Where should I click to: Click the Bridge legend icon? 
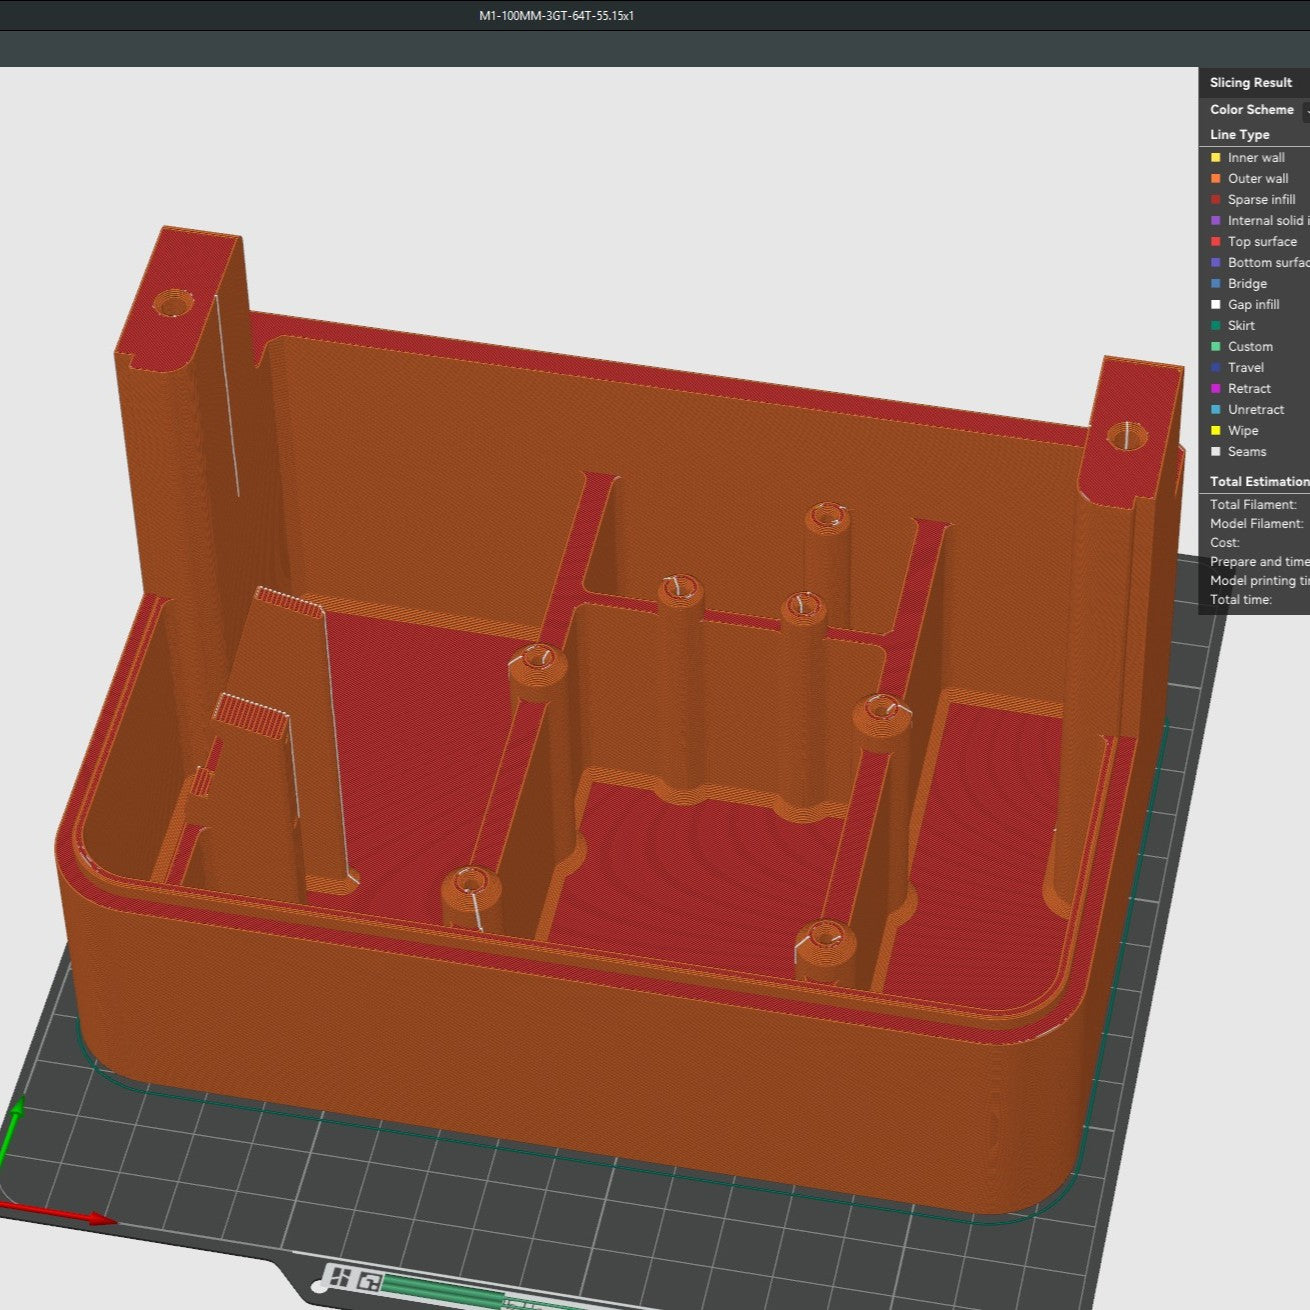tap(1215, 283)
